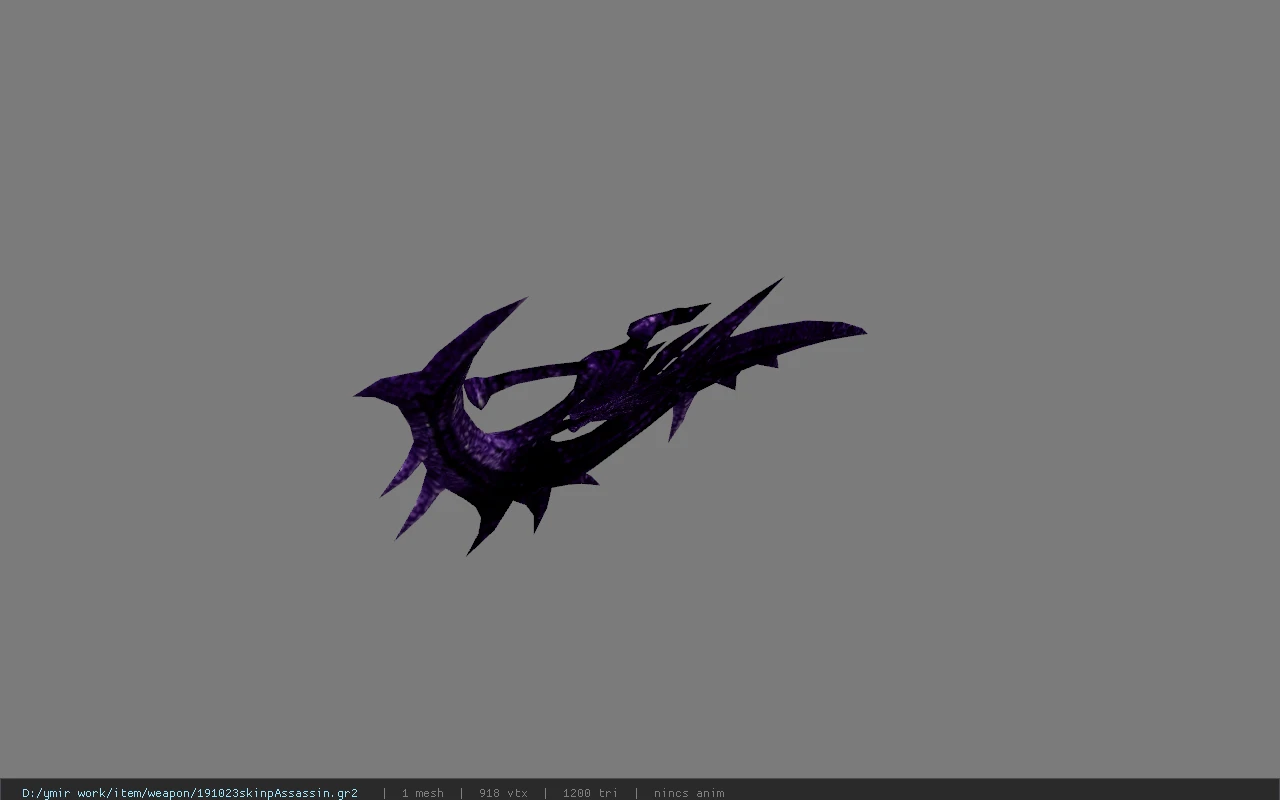1280x800 pixels.
Task: Click the file path 191023skinpAssassin.gr2 in status bar
Action: (x=190, y=793)
